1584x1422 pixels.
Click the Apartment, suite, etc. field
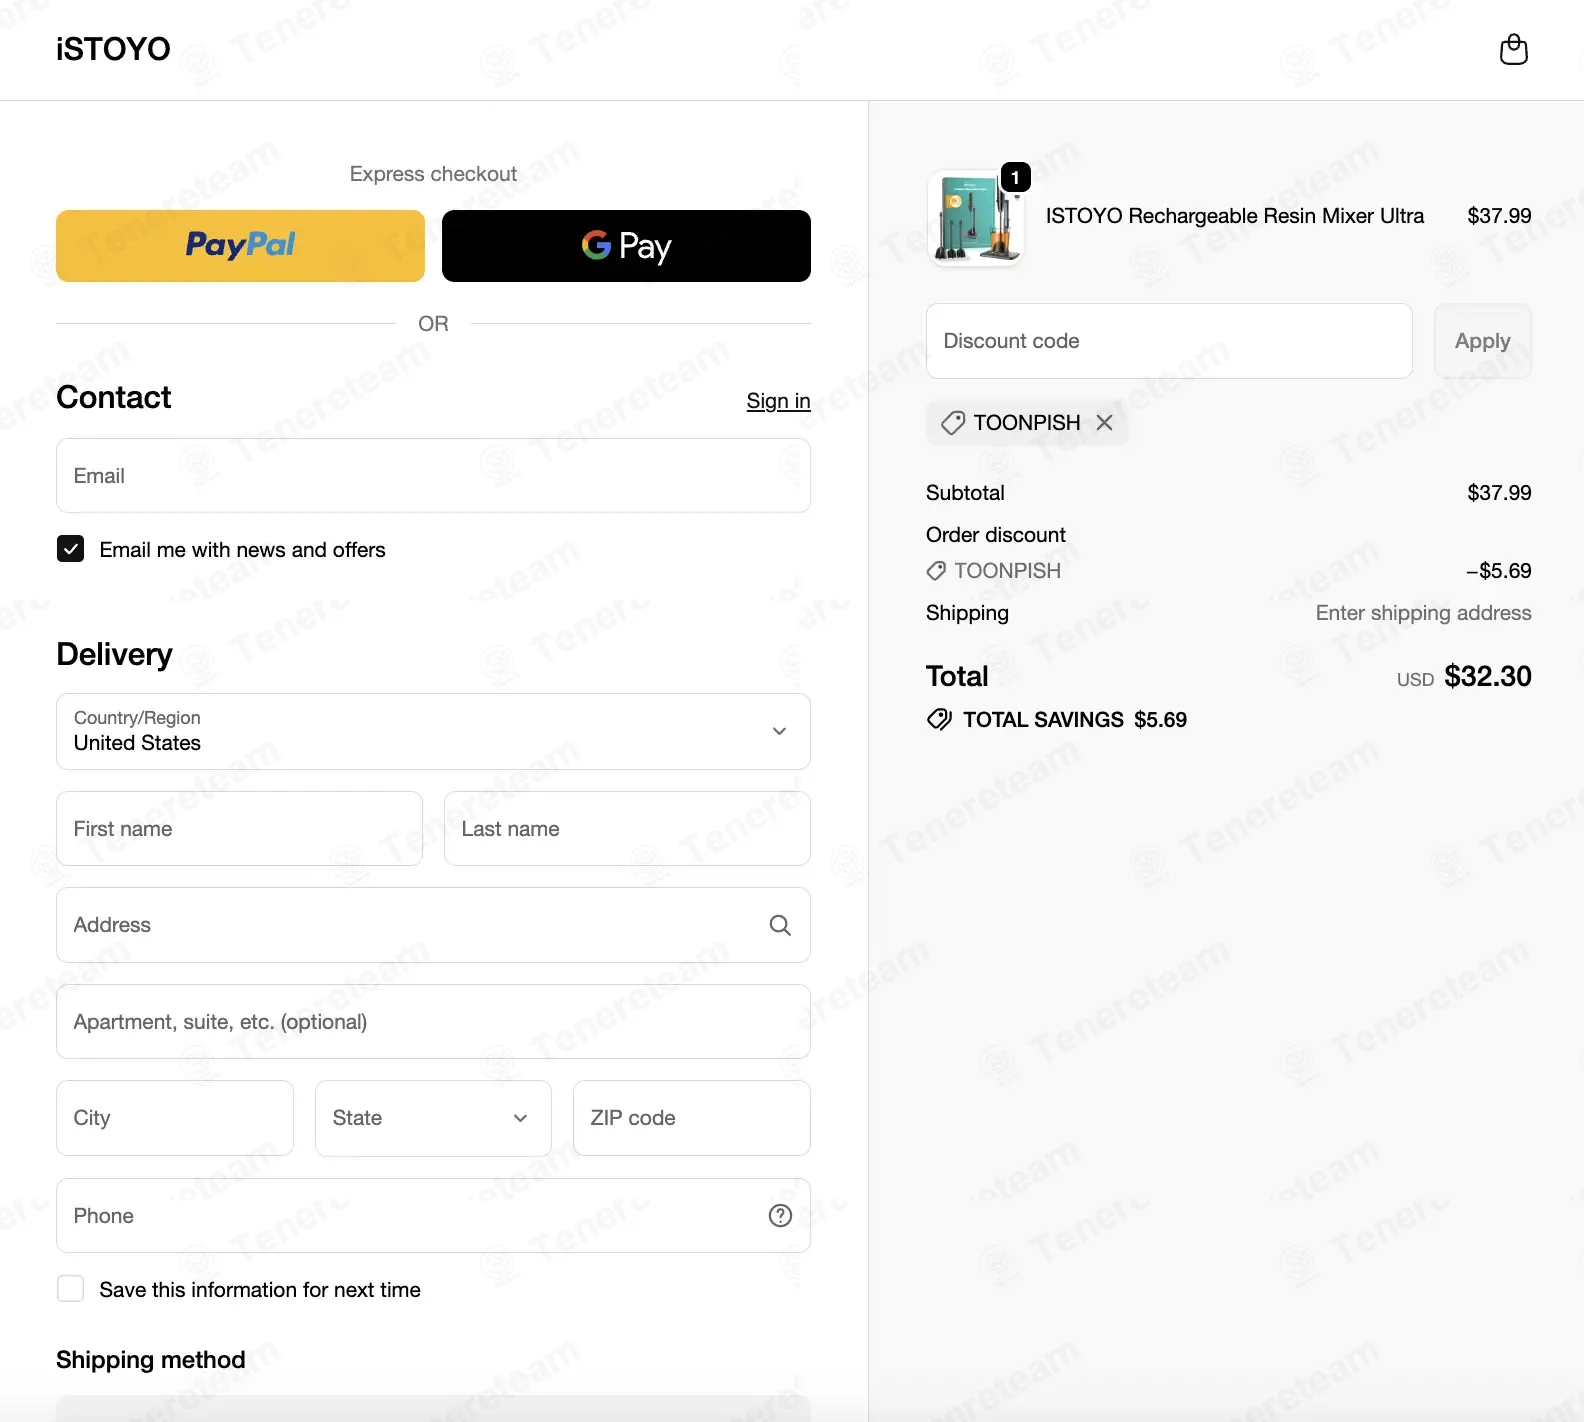pyautogui.click(x=433, y=1022)
